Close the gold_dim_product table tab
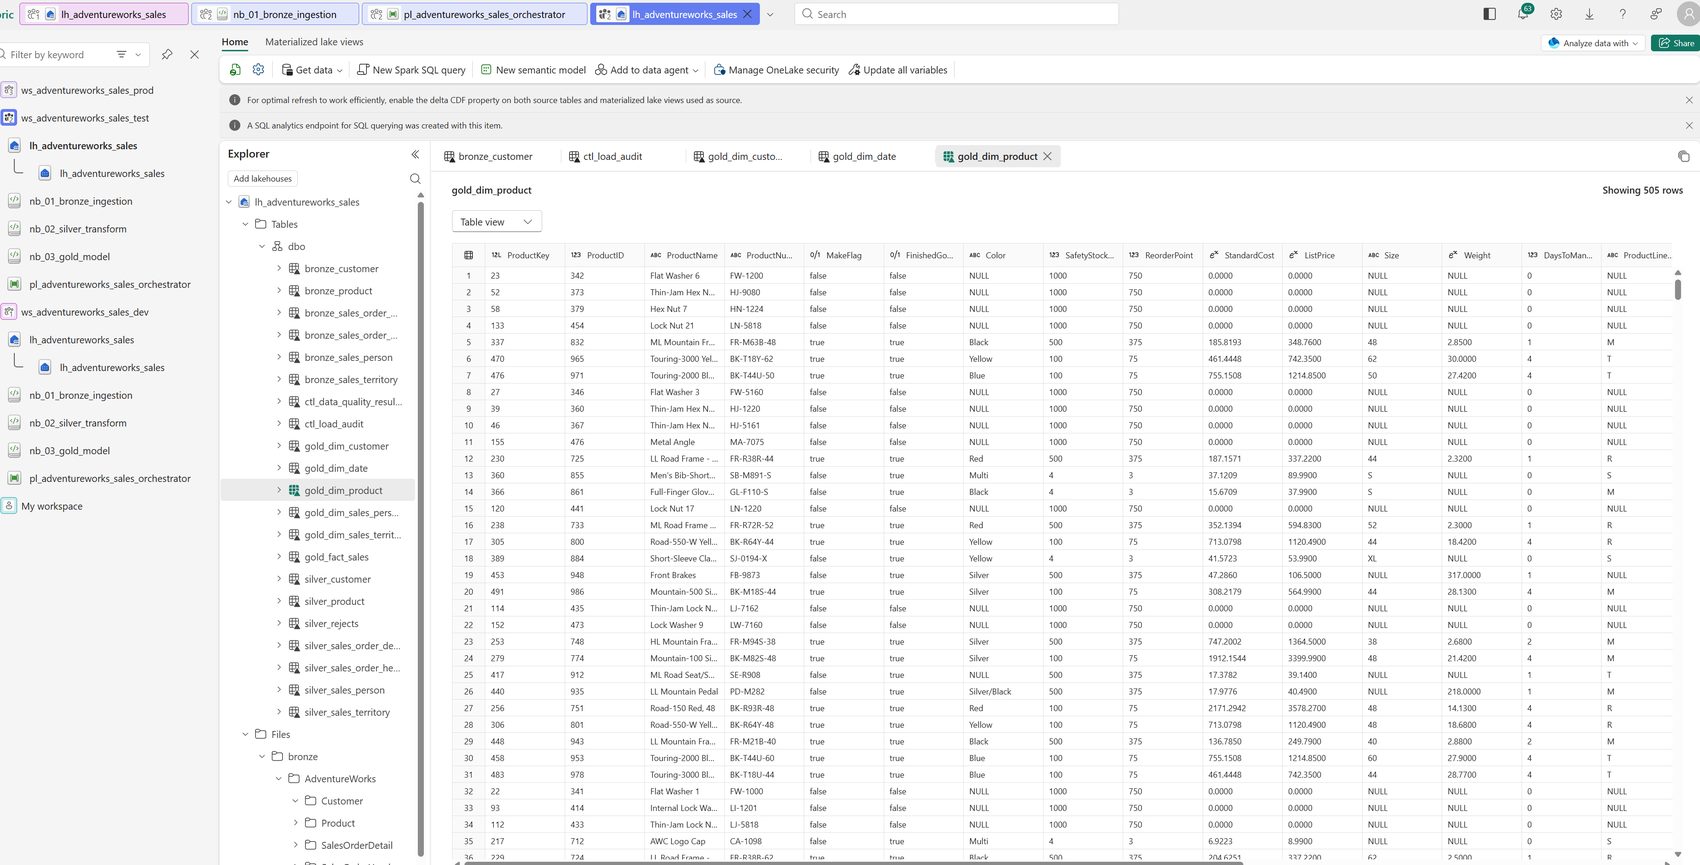The image size is (1700, 865). click(x=1047, y=156)
